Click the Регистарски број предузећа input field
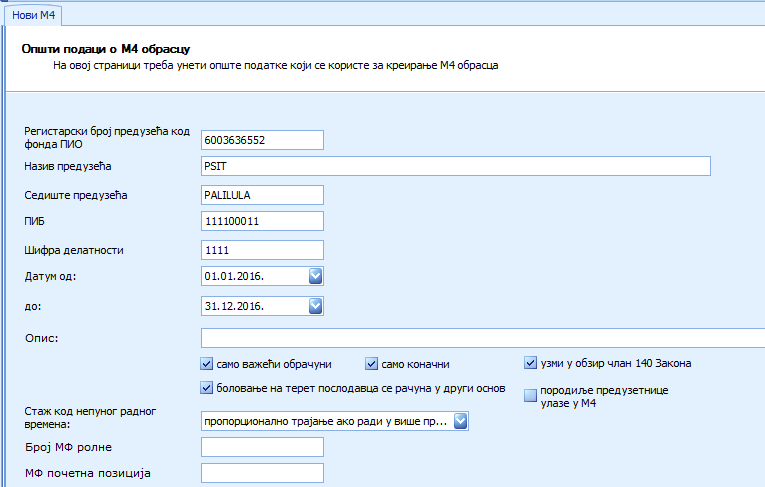The image size is (765, 487). (262, 140)
